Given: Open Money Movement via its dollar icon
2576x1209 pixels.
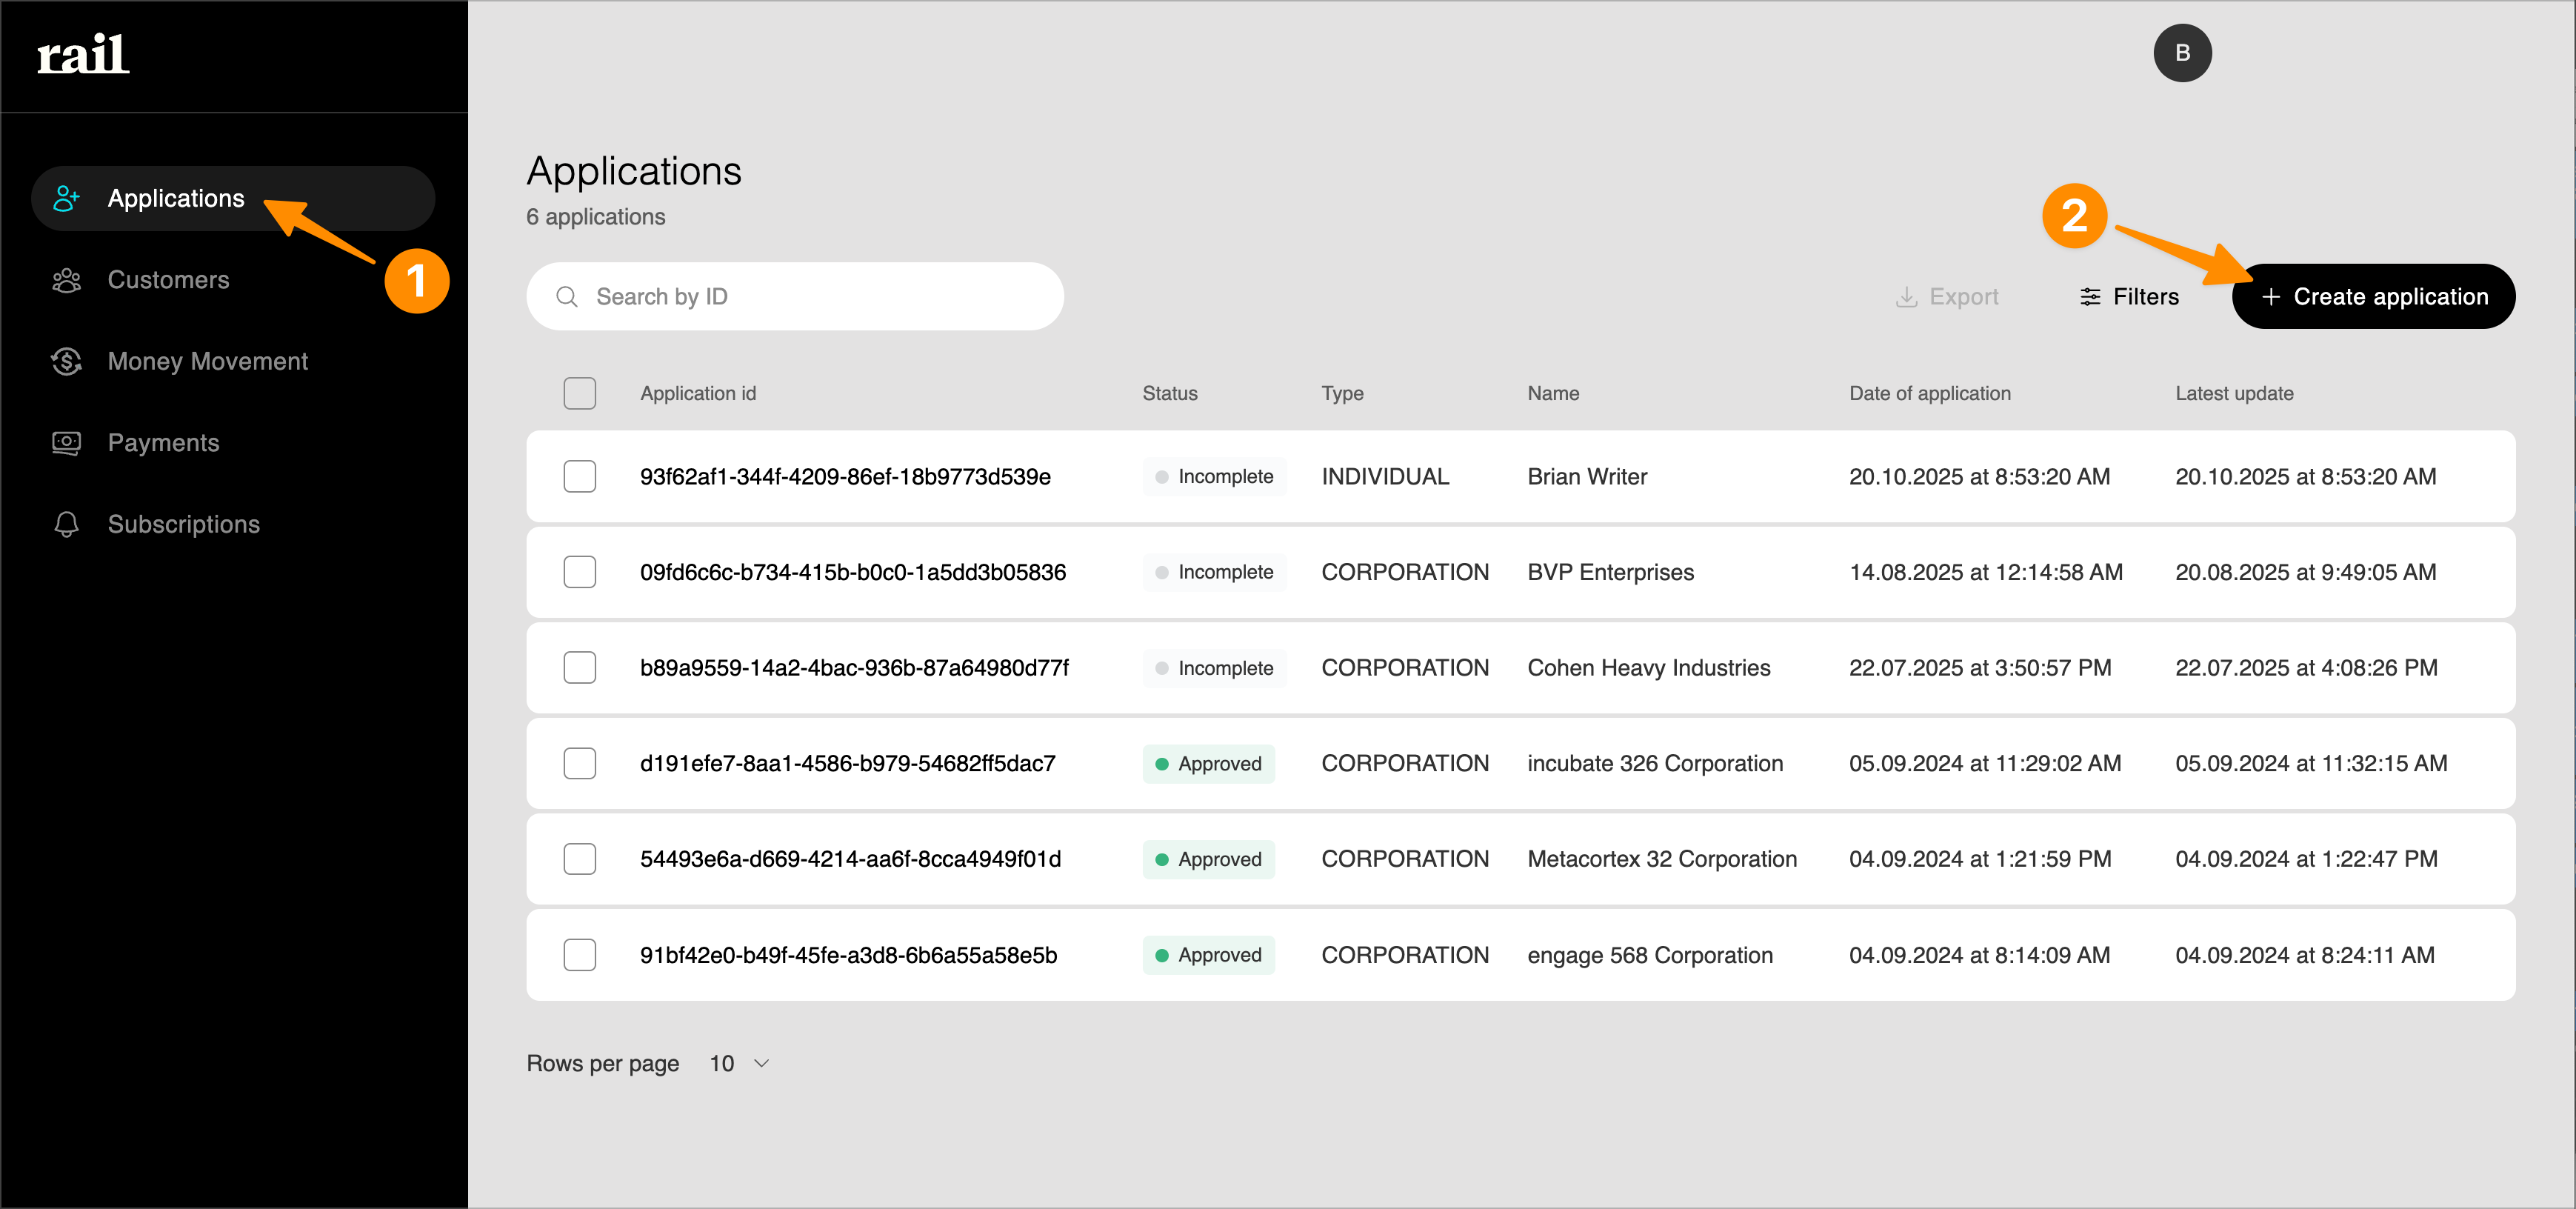Looking at the screenshot, I should (66, 361).
